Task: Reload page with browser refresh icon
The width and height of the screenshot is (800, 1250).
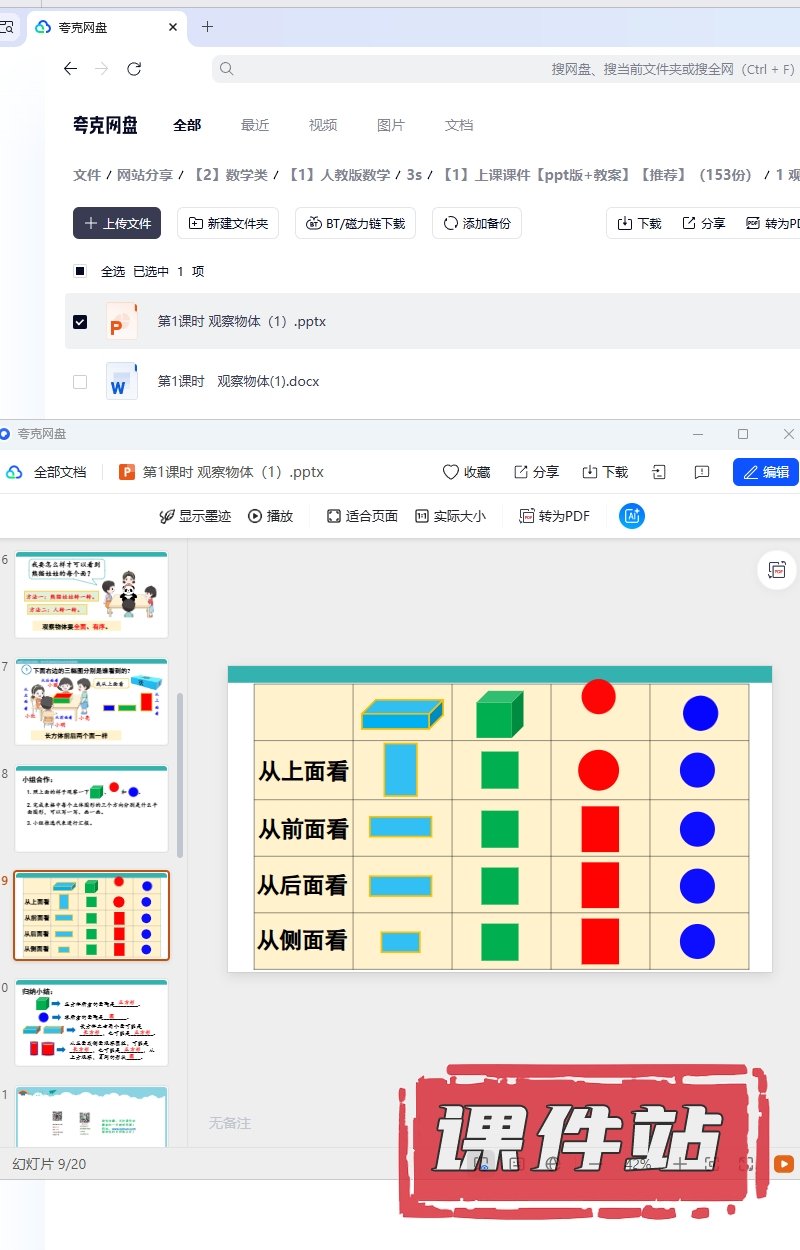Action: [x=134, y=69]
